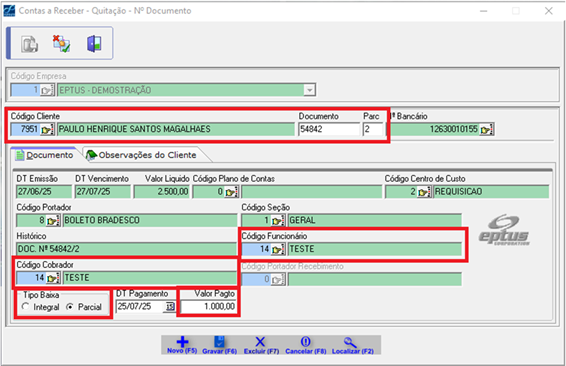Open lookup for Código Plano de Contas
This screenshot has height=366, width=566.
pyautogui.click(x=231, y=192)
